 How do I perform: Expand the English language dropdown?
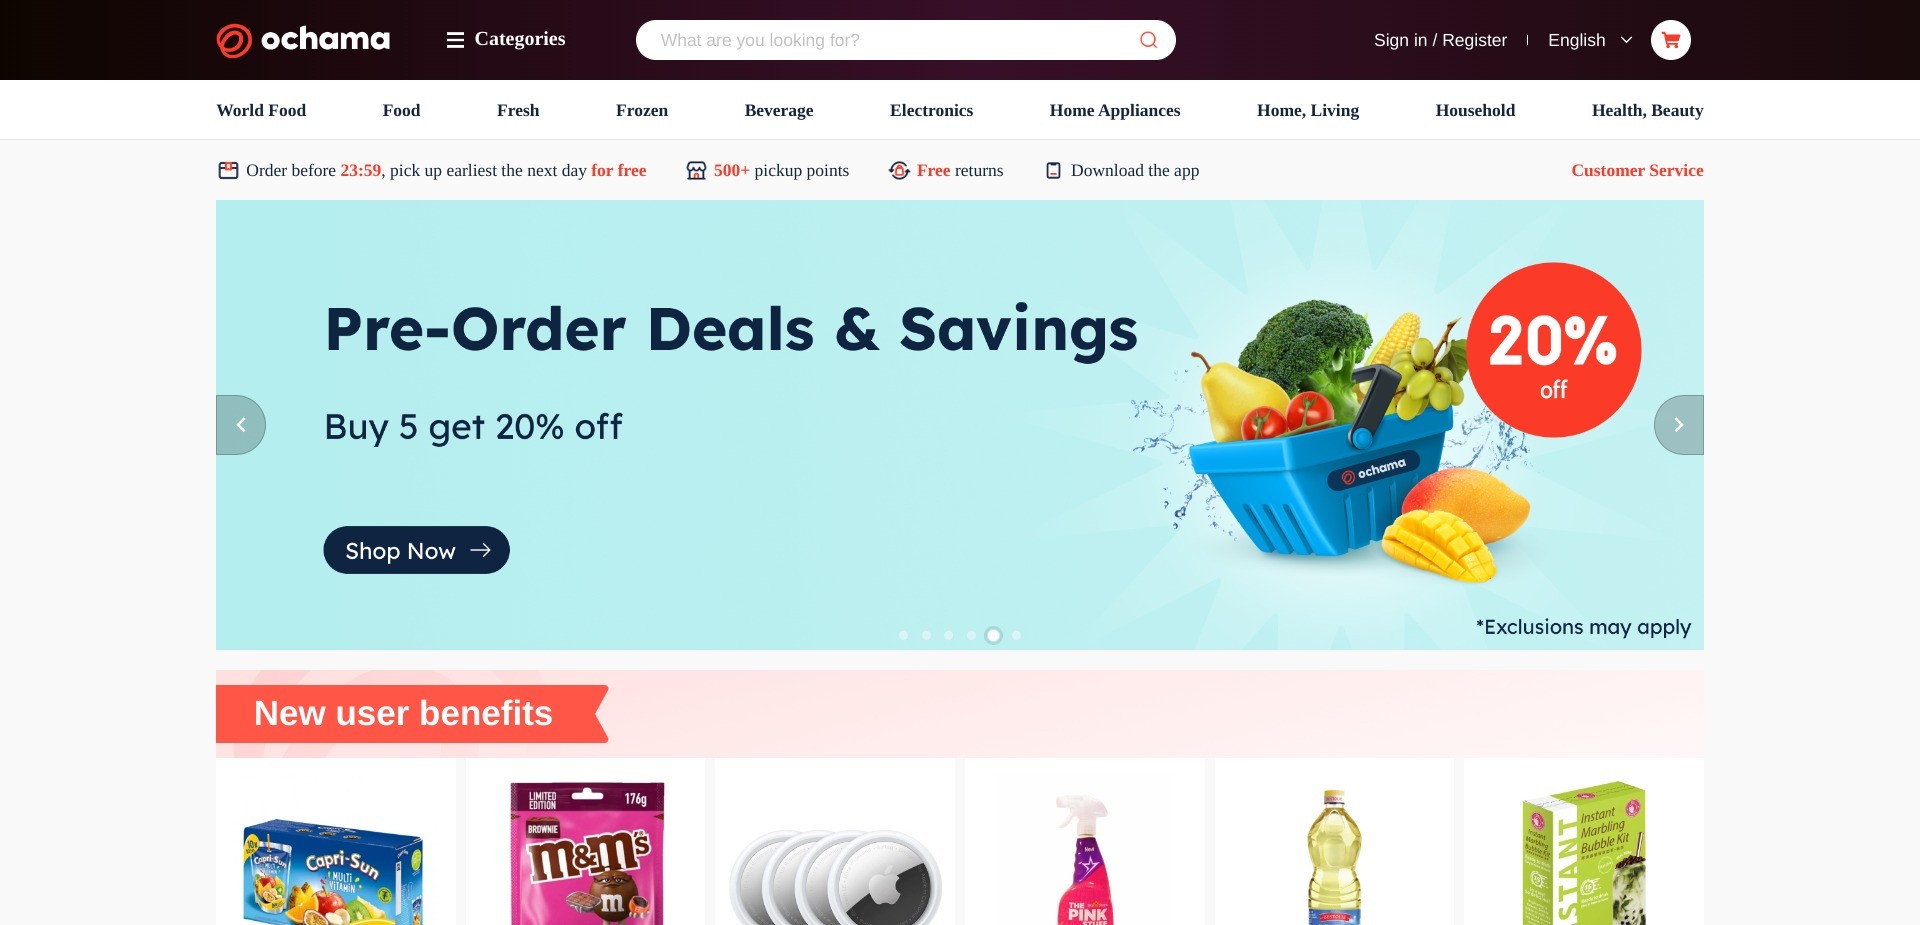[1590, 40]
